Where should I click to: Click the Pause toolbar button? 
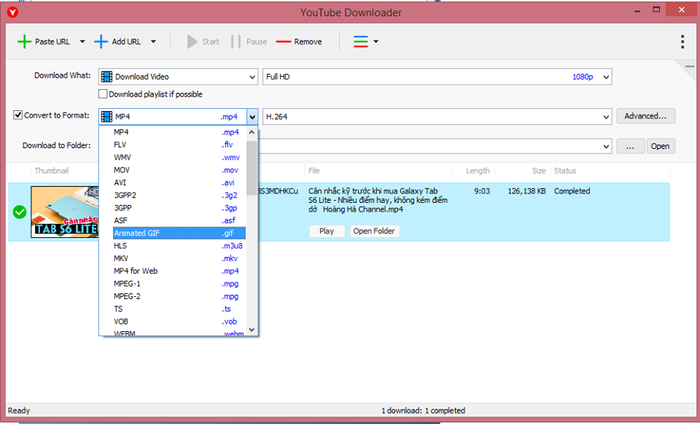249,42
